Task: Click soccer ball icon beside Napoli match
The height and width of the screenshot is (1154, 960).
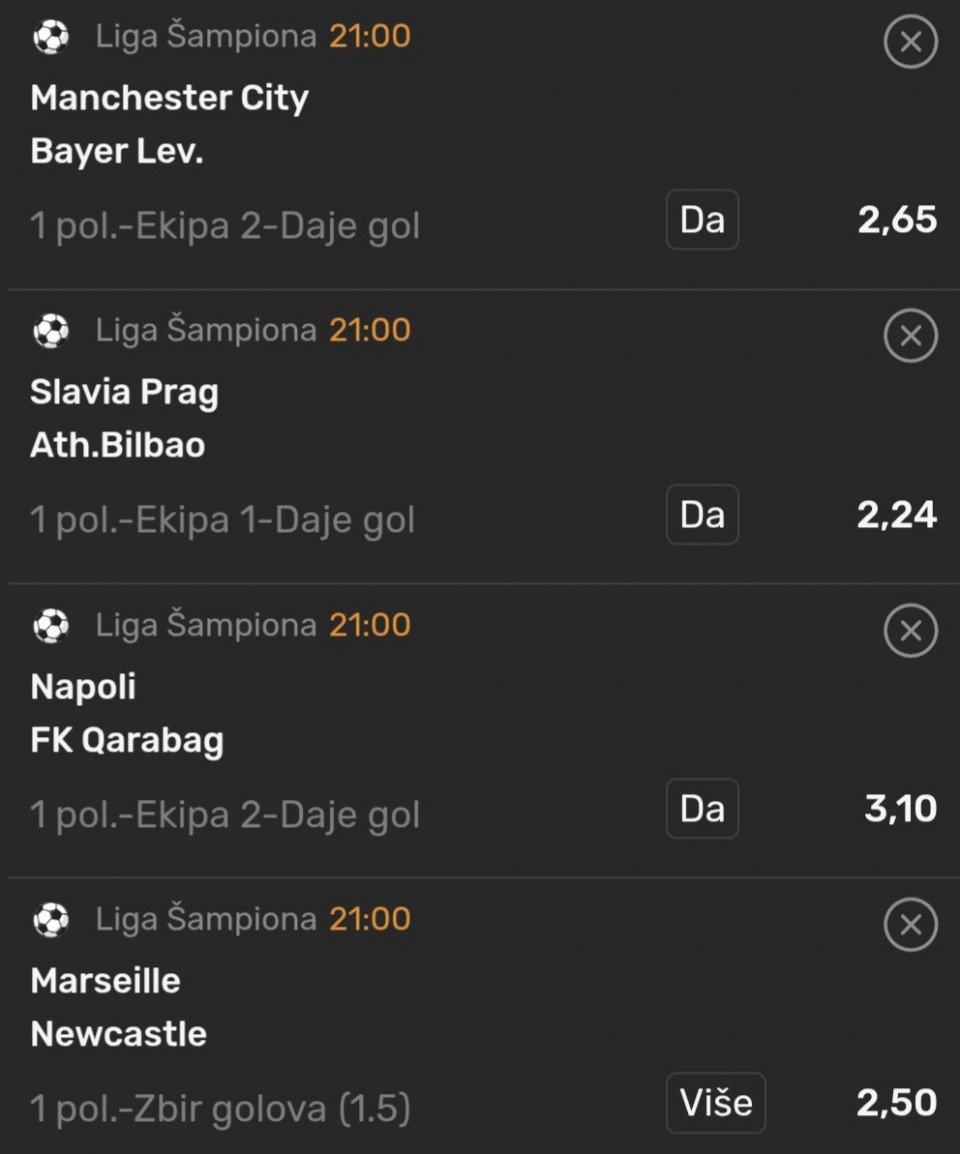Action: pos(51,625)
